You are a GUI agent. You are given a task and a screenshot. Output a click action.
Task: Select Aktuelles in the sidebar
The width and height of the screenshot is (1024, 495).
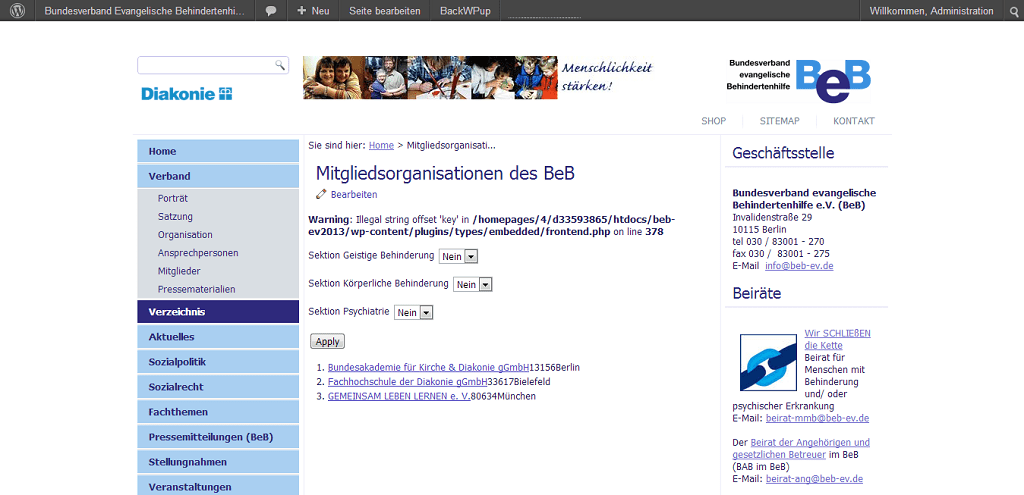[x=218, y=336]
